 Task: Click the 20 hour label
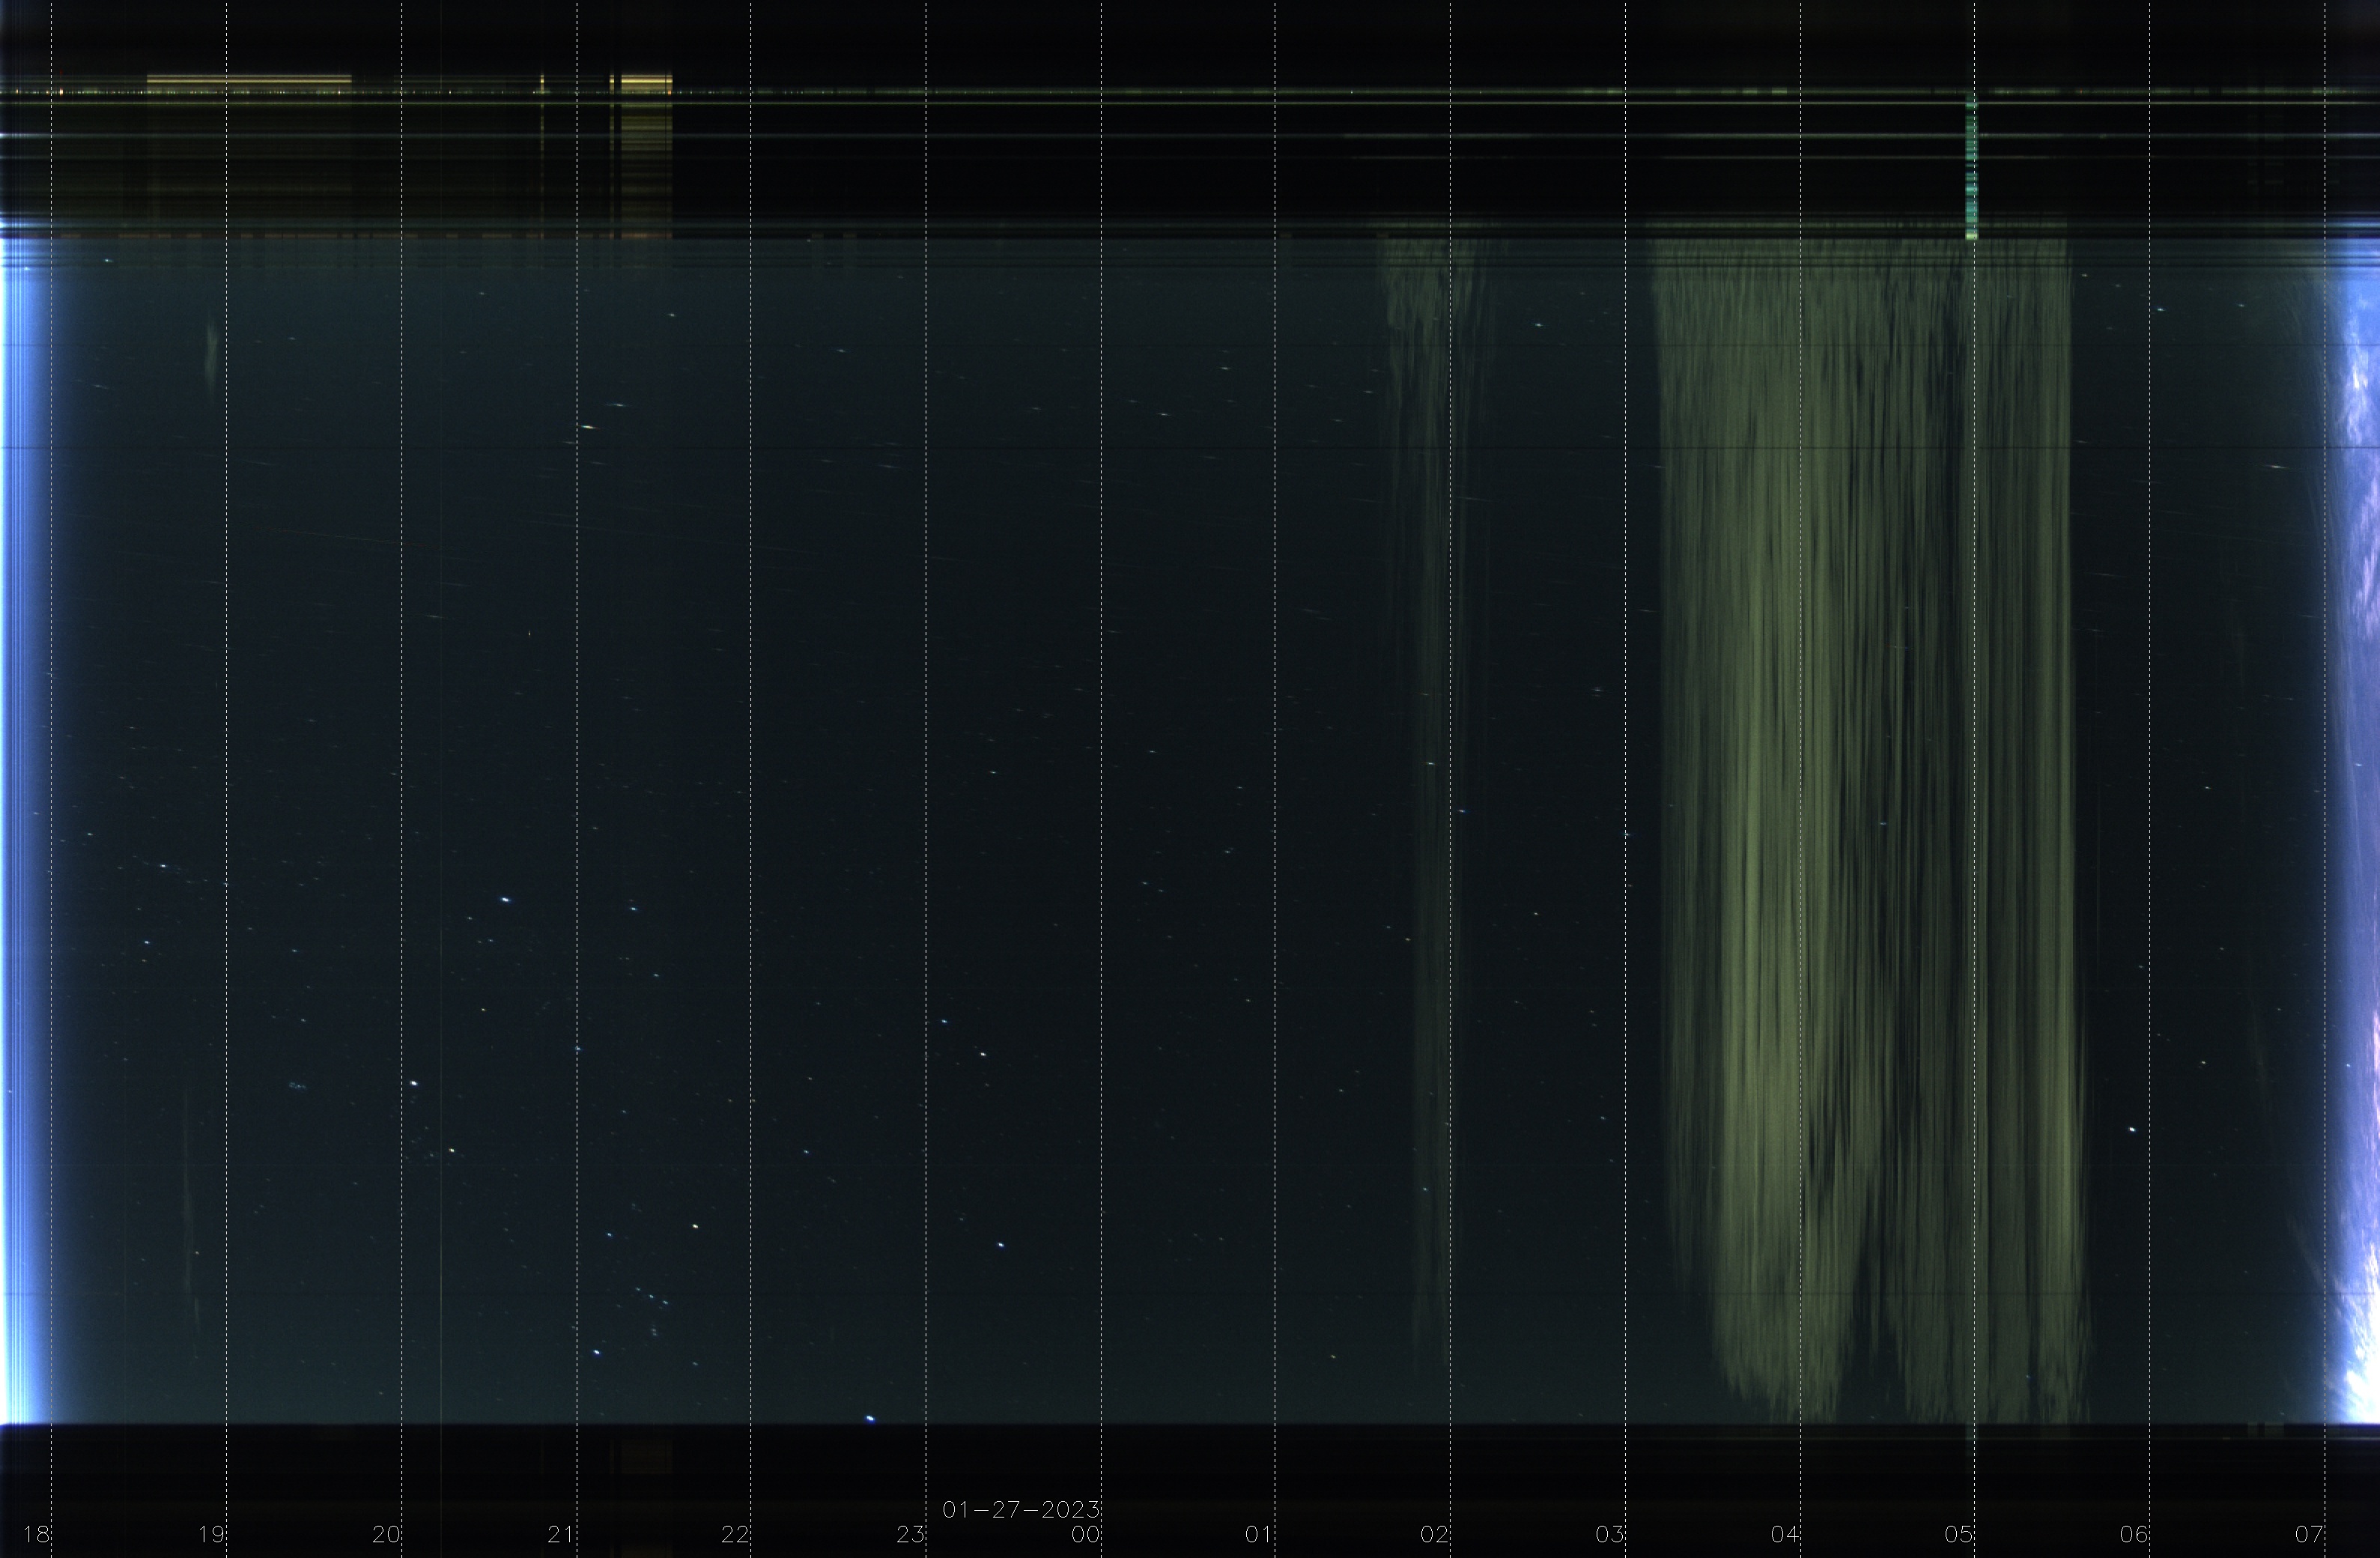click(x=387, y=1533)
